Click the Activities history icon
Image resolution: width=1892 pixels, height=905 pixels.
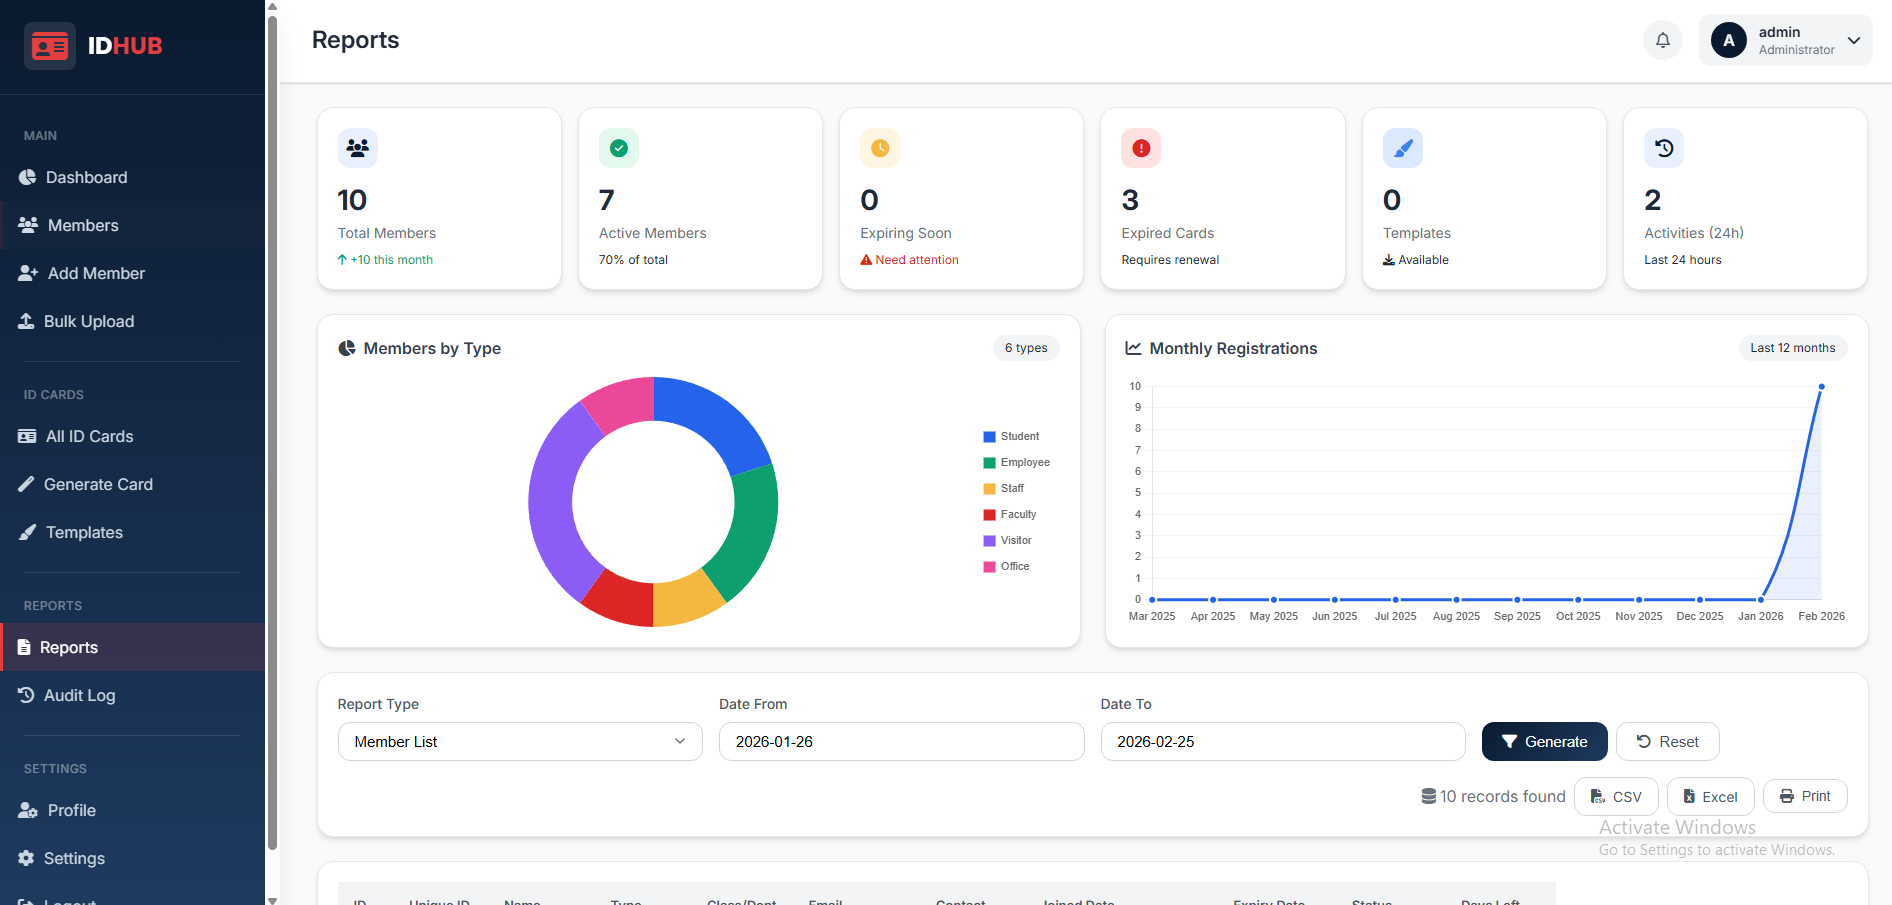click(1663, 148)
